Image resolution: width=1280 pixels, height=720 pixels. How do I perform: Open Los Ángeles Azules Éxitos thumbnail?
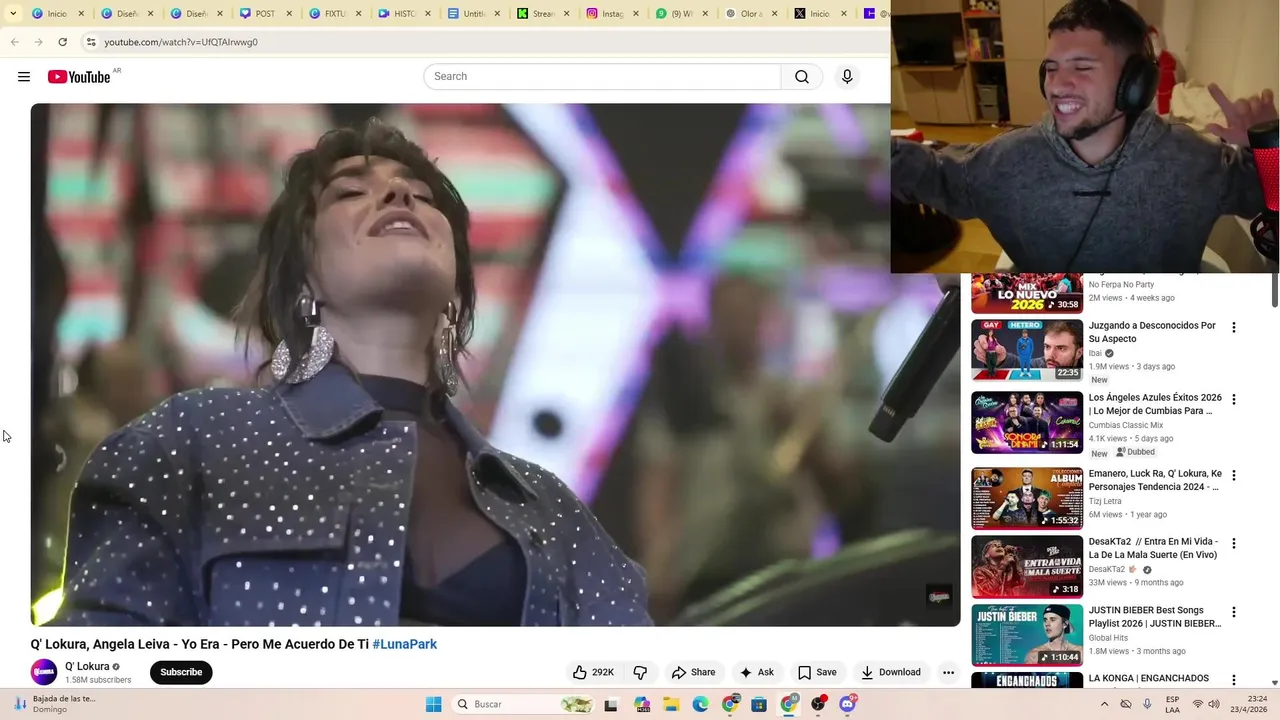point(1027,422)
